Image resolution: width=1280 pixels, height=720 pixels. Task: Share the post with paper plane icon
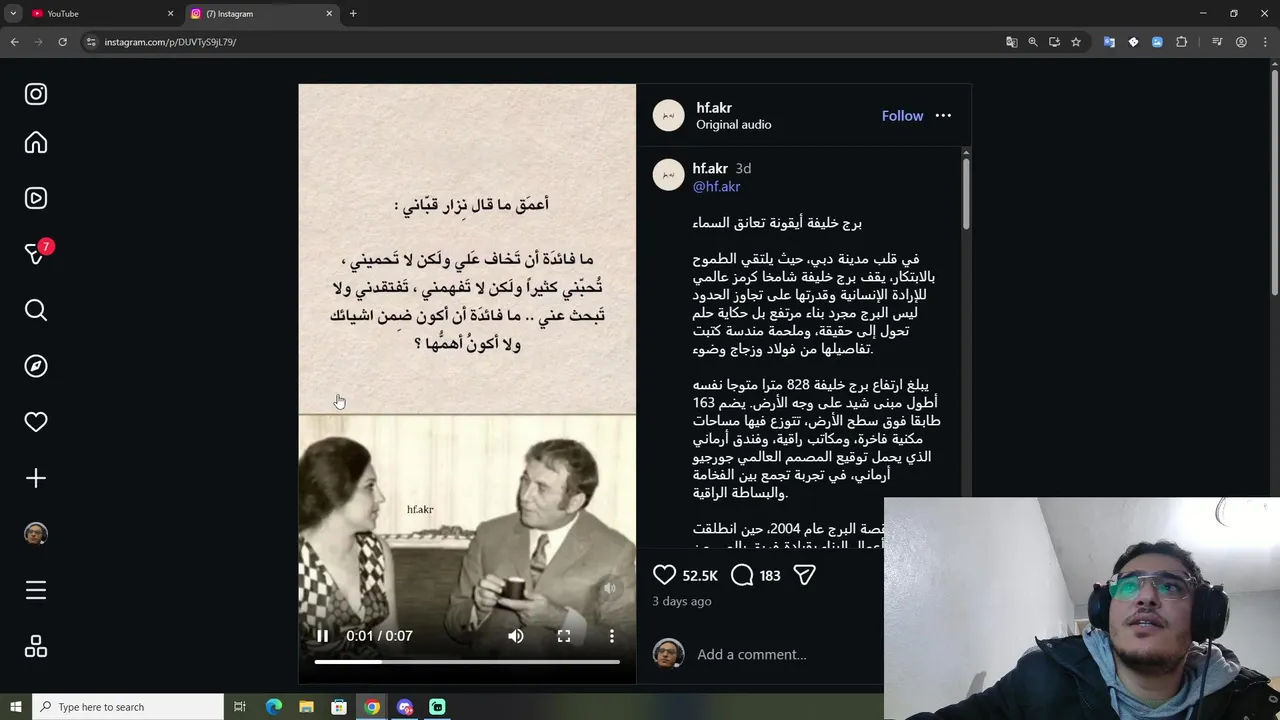click(804, 575)
